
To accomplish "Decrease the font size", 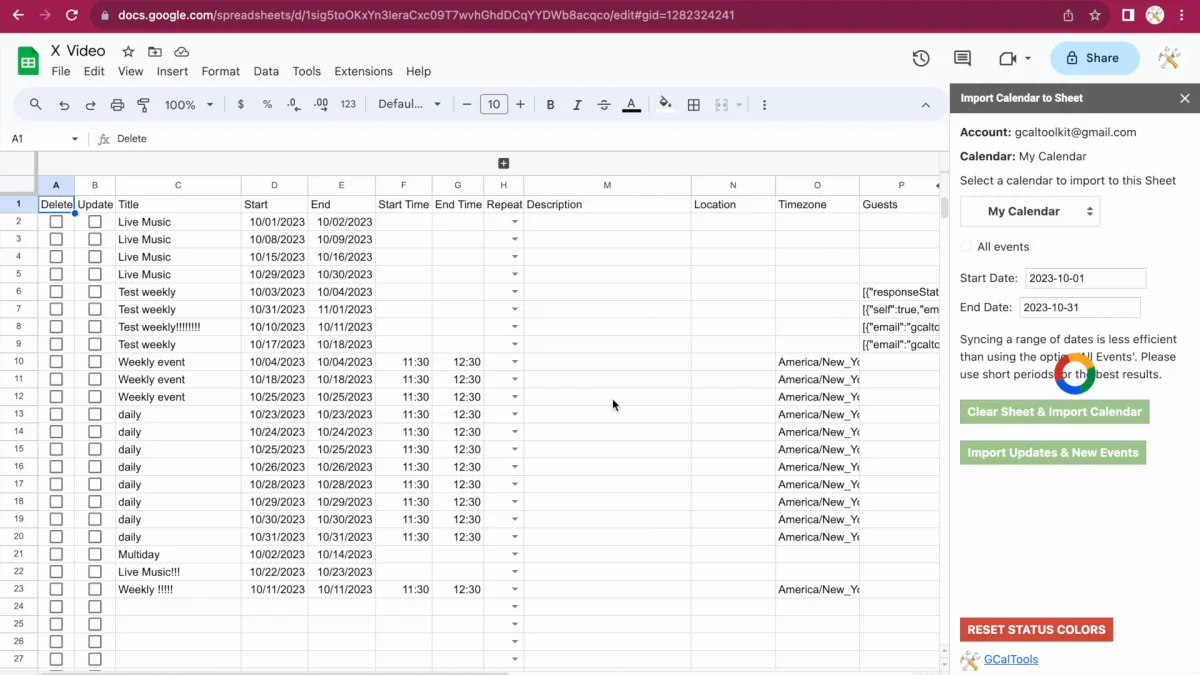I will pyautogui.click(x=466, y=105).
